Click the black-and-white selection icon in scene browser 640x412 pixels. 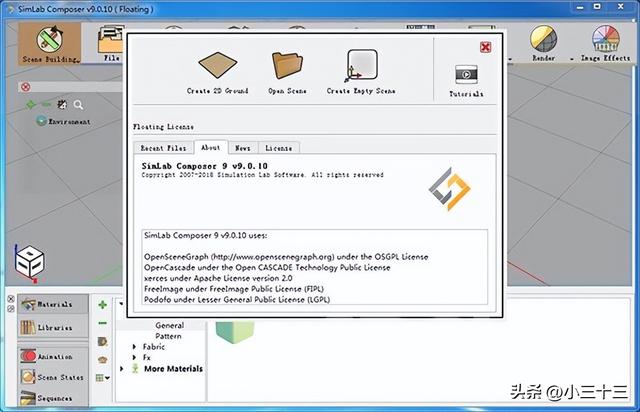[x=62, y=105]
